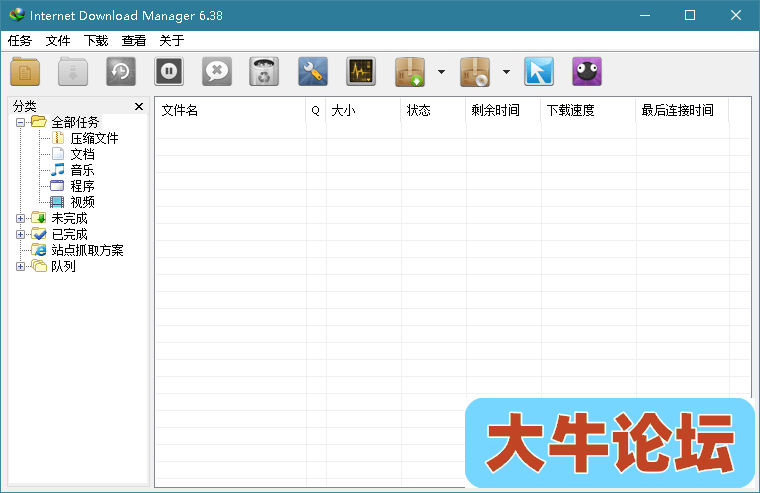This screenshot has width=760, height=493.
Task: Sort by 下载速度 column header
Action: pos(588,111)
